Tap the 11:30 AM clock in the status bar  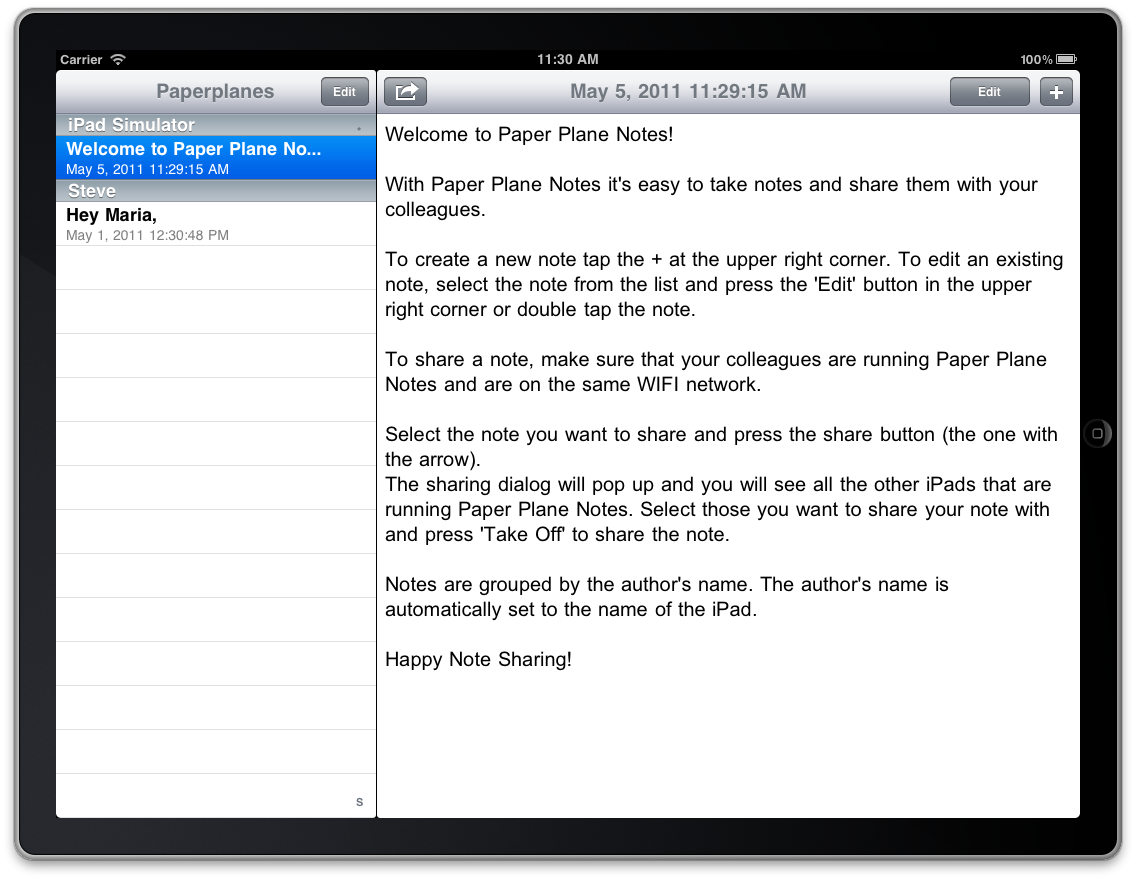pyautogui.click(x=568, y=60)
